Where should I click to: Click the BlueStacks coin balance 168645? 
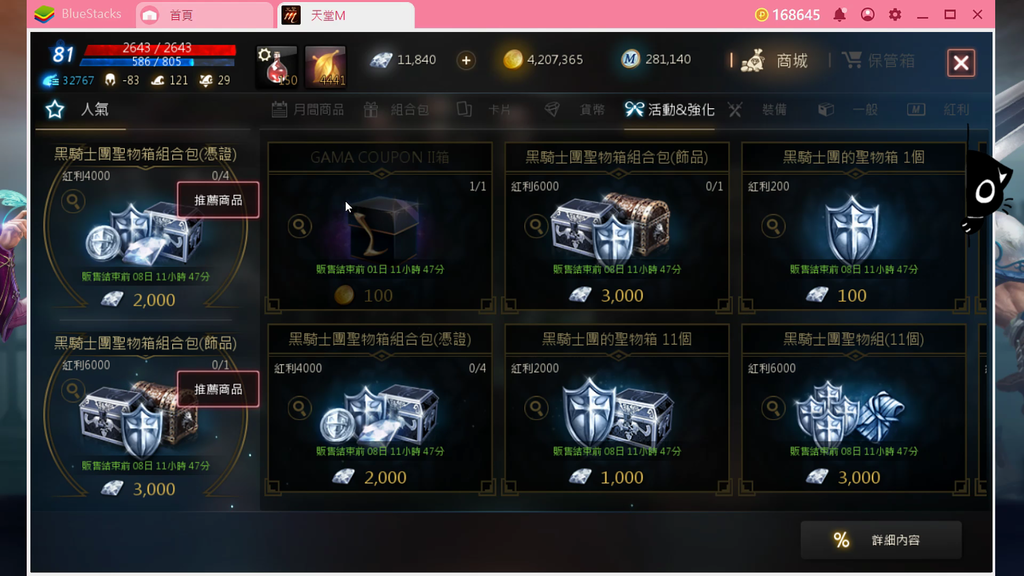click(788, 14)
